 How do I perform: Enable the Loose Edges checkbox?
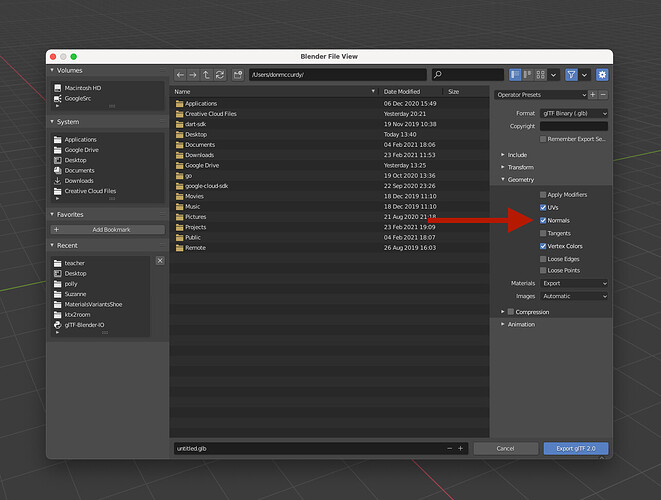[x=543, y=259]
